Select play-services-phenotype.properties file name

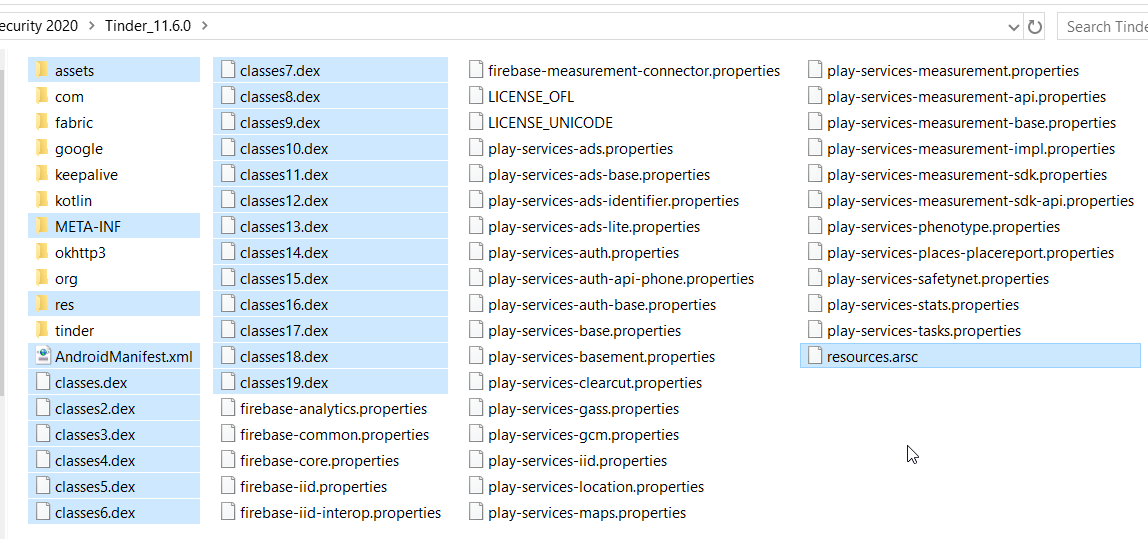(x=944, y=226)
